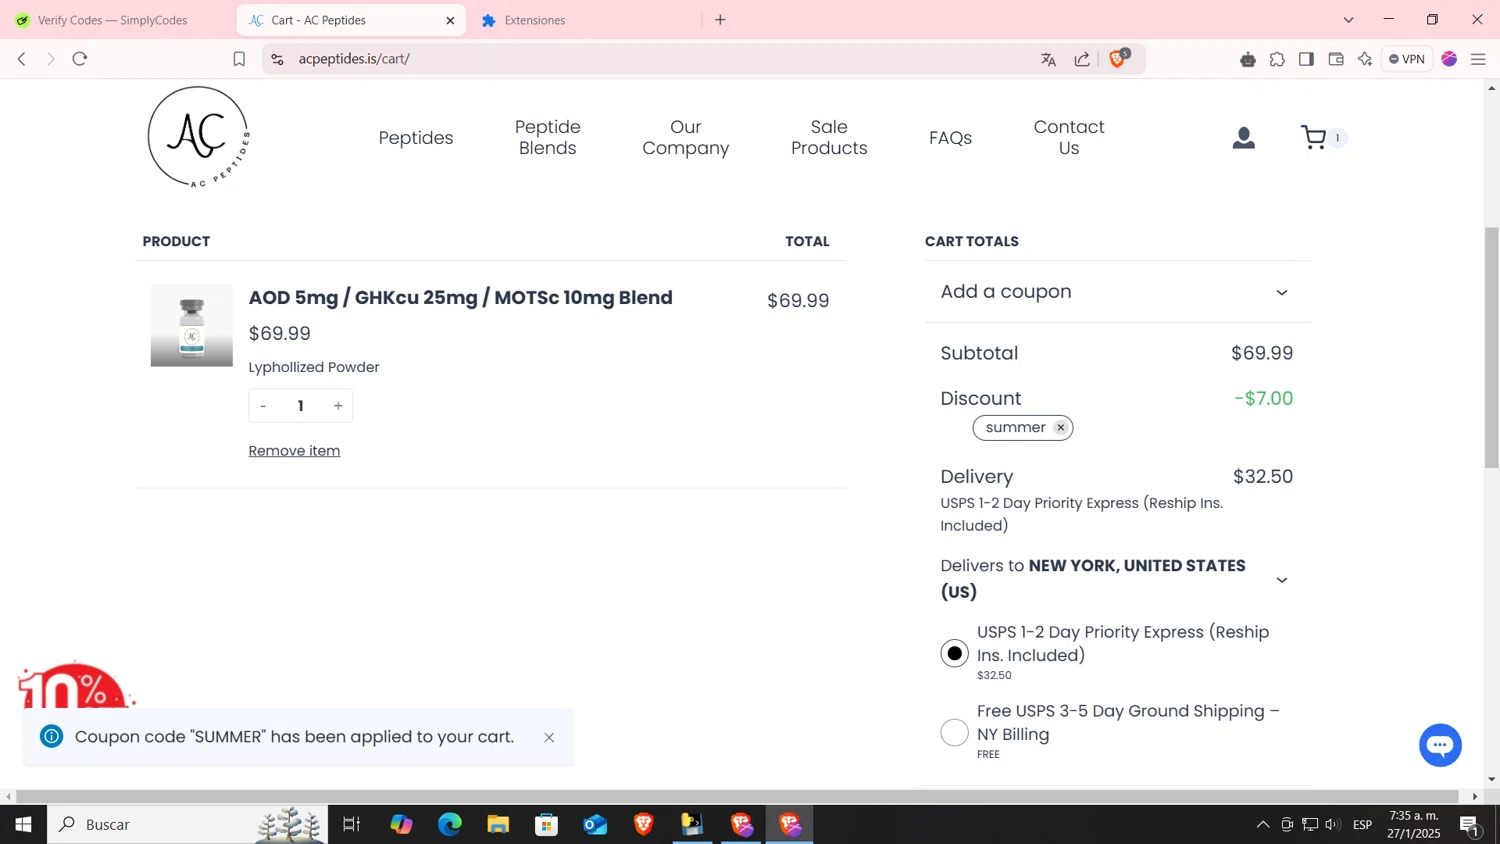Open Brave Leo AI icon

tap(1365, 59)
